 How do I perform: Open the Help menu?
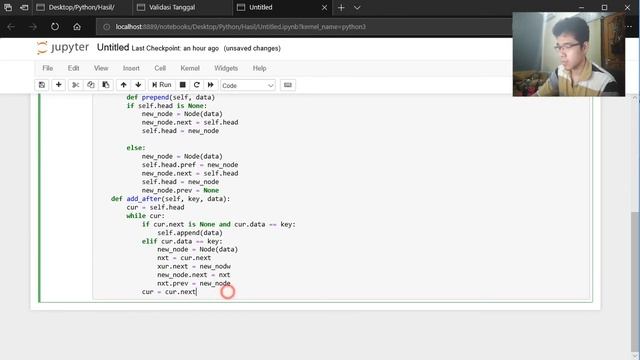(x=259, y=68)
